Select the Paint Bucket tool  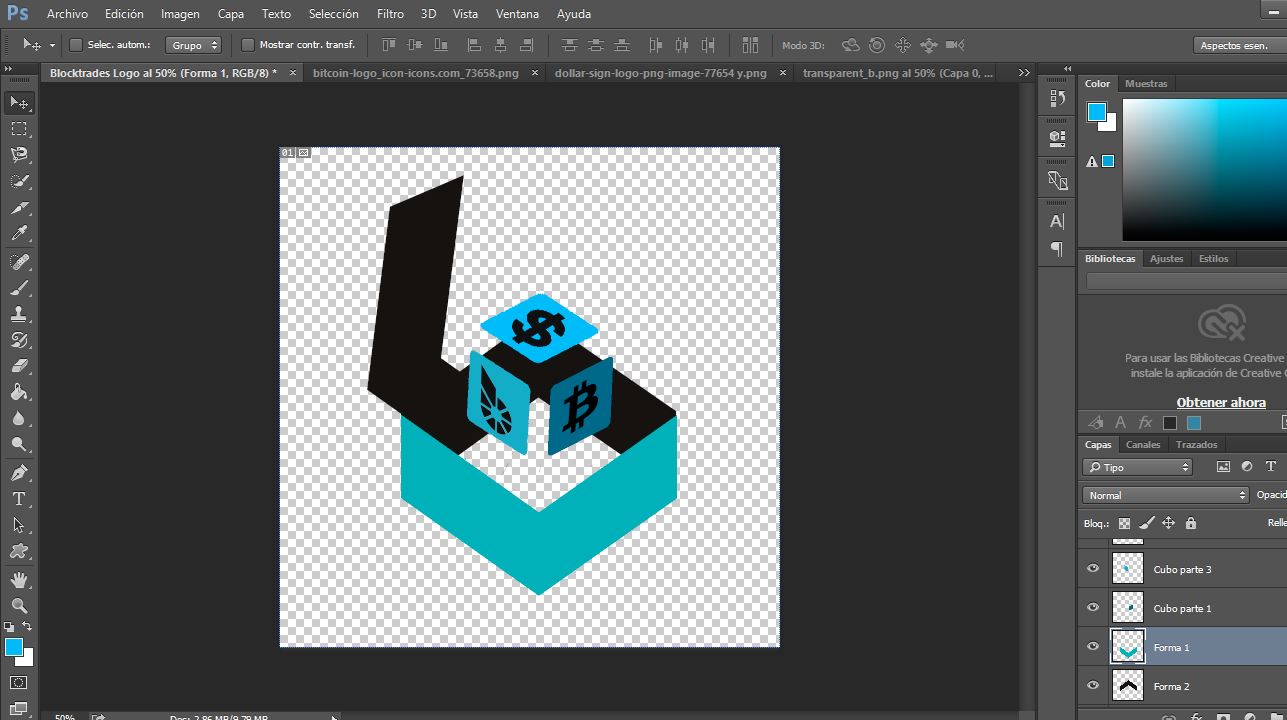[x=19, y=392]
